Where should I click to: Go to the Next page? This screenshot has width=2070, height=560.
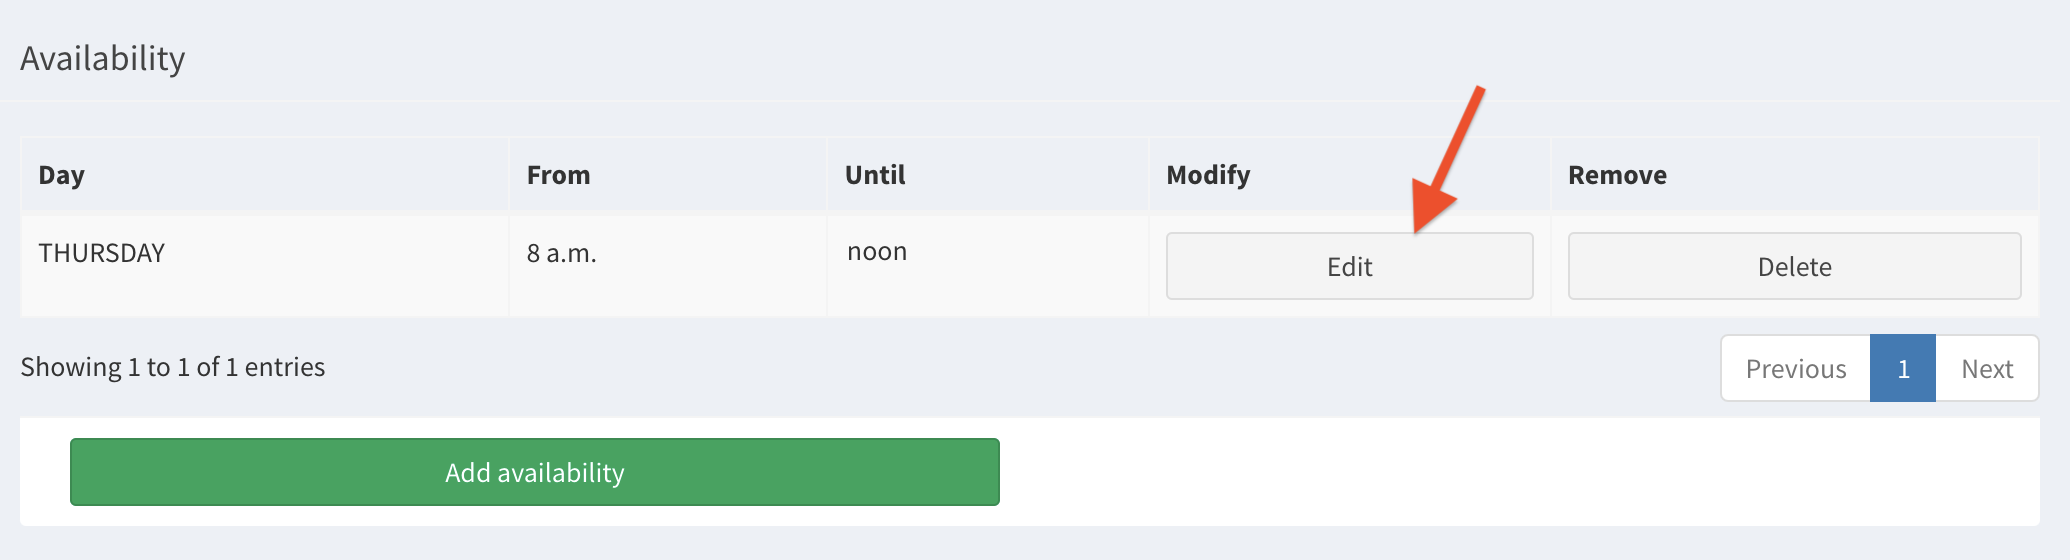point(1986,369)
